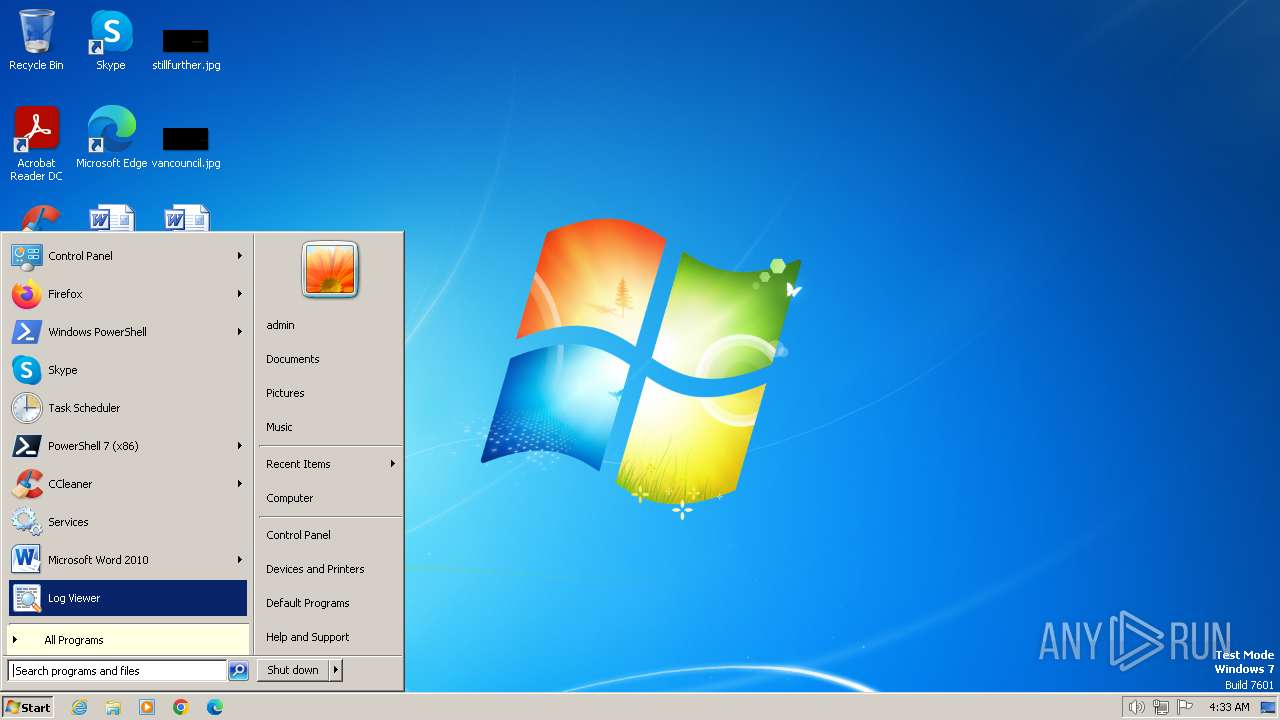Click the Show desktop button
Screen dimensions: 1280x720
click(x=1268, y=707)
